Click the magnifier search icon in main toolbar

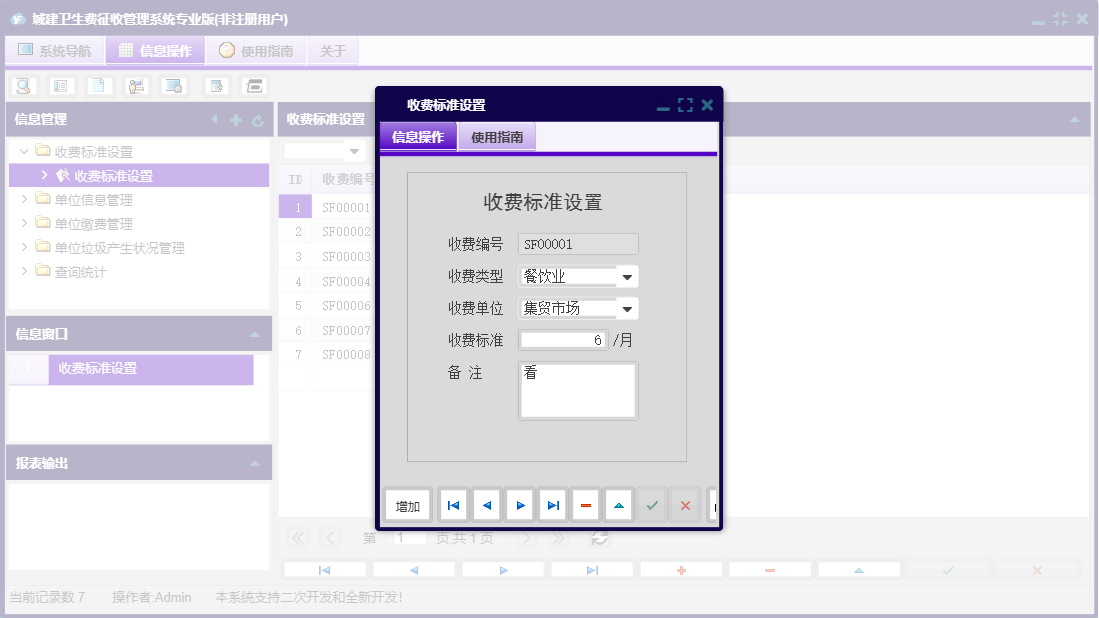[22, 86]
